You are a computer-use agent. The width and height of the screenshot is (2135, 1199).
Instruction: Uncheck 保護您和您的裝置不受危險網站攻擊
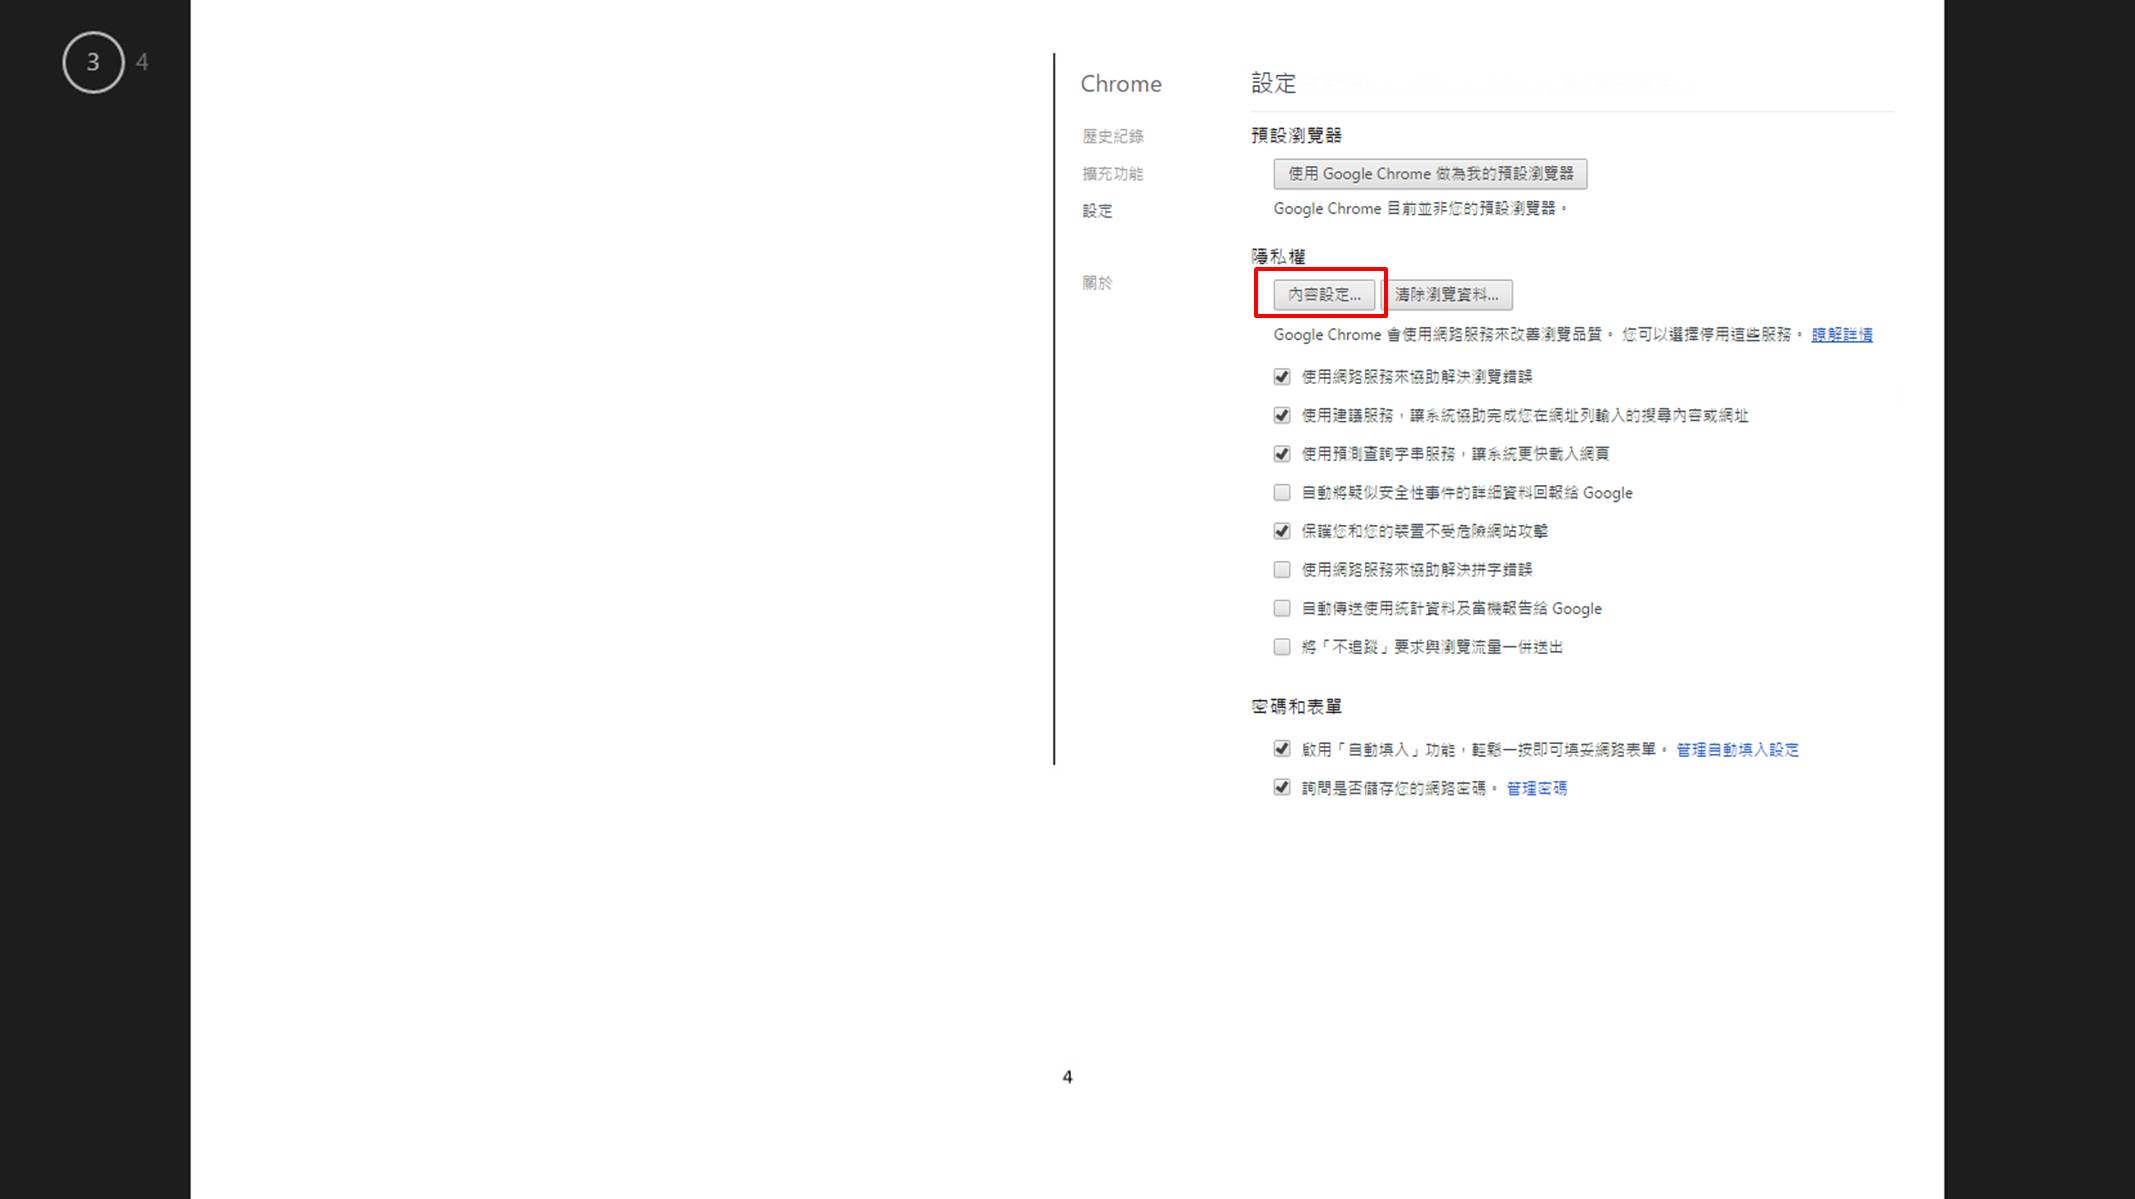tap(1282, 531)
